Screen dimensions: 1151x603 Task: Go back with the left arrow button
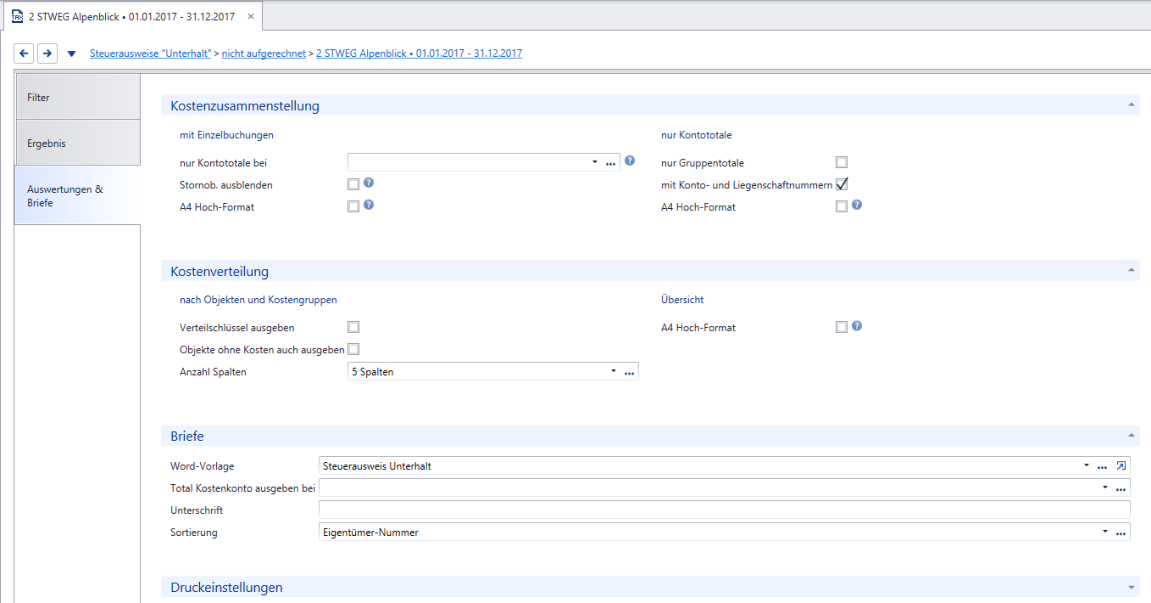pyautogui.click(x=23, y=53)
